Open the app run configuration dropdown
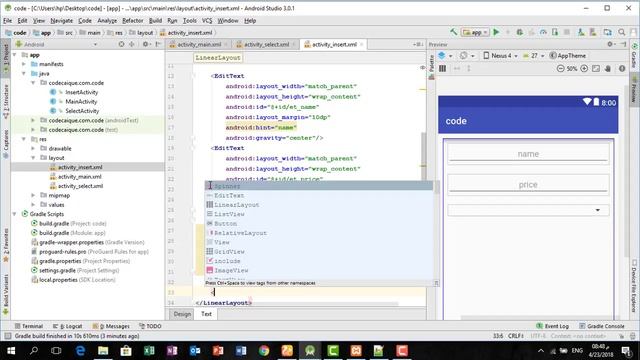Viewport: 640px width, 360px height. pos(475,32)
